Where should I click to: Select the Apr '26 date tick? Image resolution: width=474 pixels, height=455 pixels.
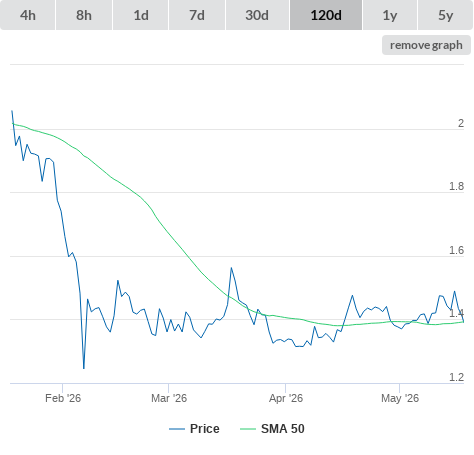286,398
